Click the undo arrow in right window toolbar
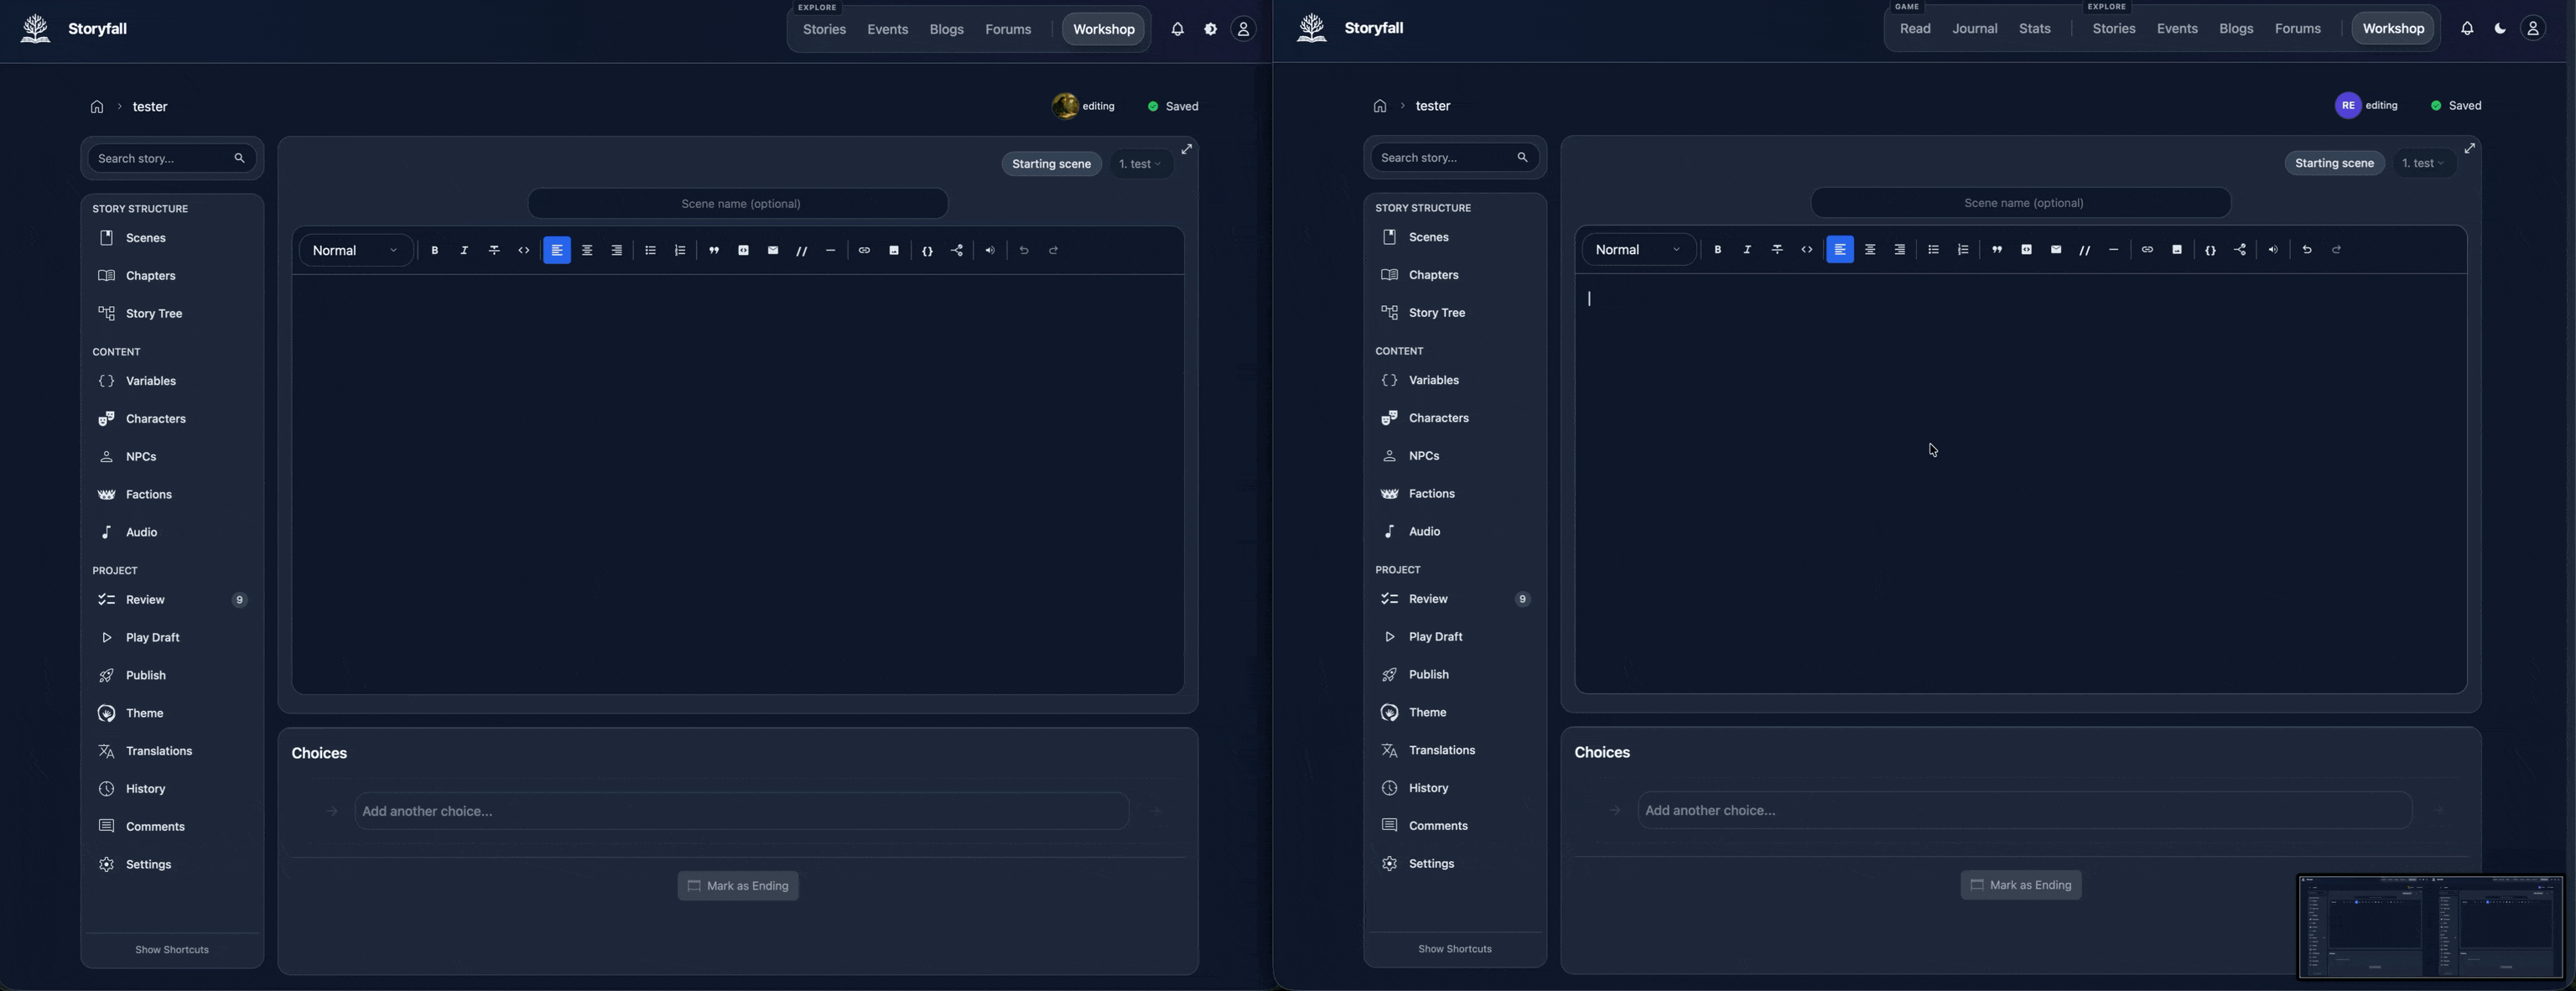 [2307, 250]
